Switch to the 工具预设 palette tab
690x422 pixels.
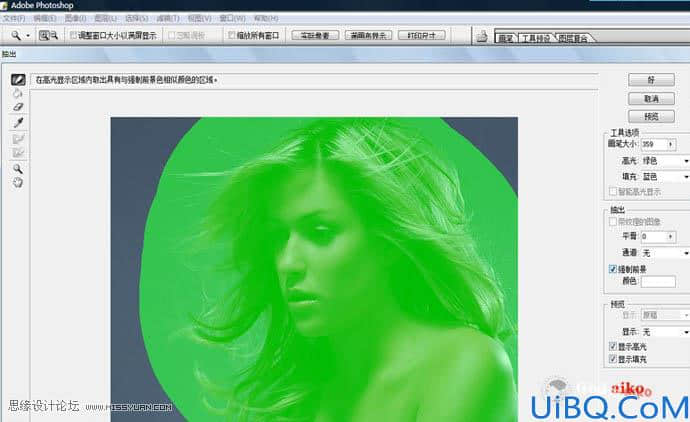[x=536, y=38]
